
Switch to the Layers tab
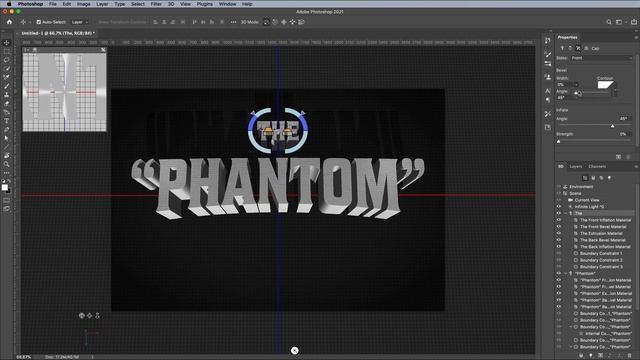pos(576,167)
